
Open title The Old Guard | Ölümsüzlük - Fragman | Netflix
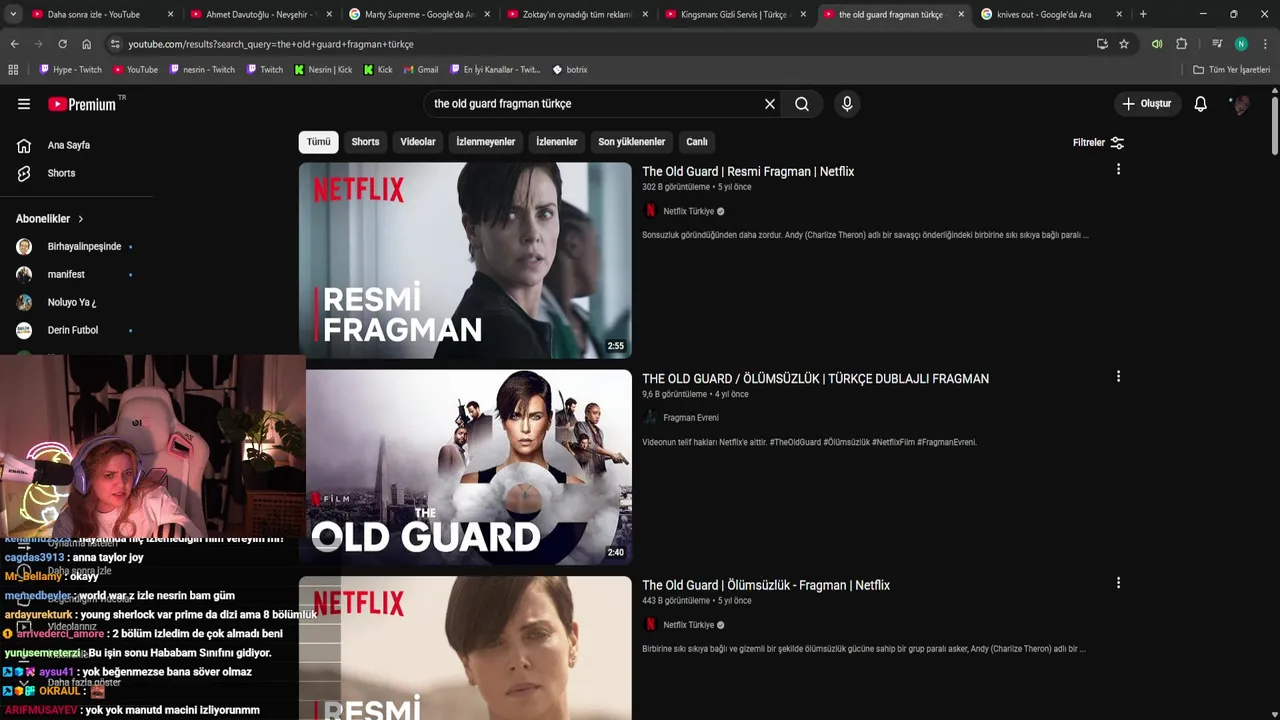(766, 585)
